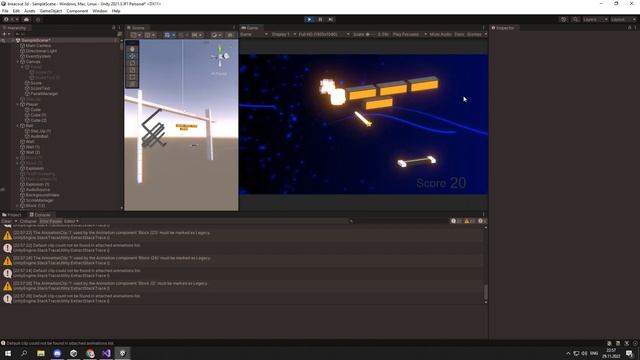
Task: Open the Window menu
Action: click(100, 11)
